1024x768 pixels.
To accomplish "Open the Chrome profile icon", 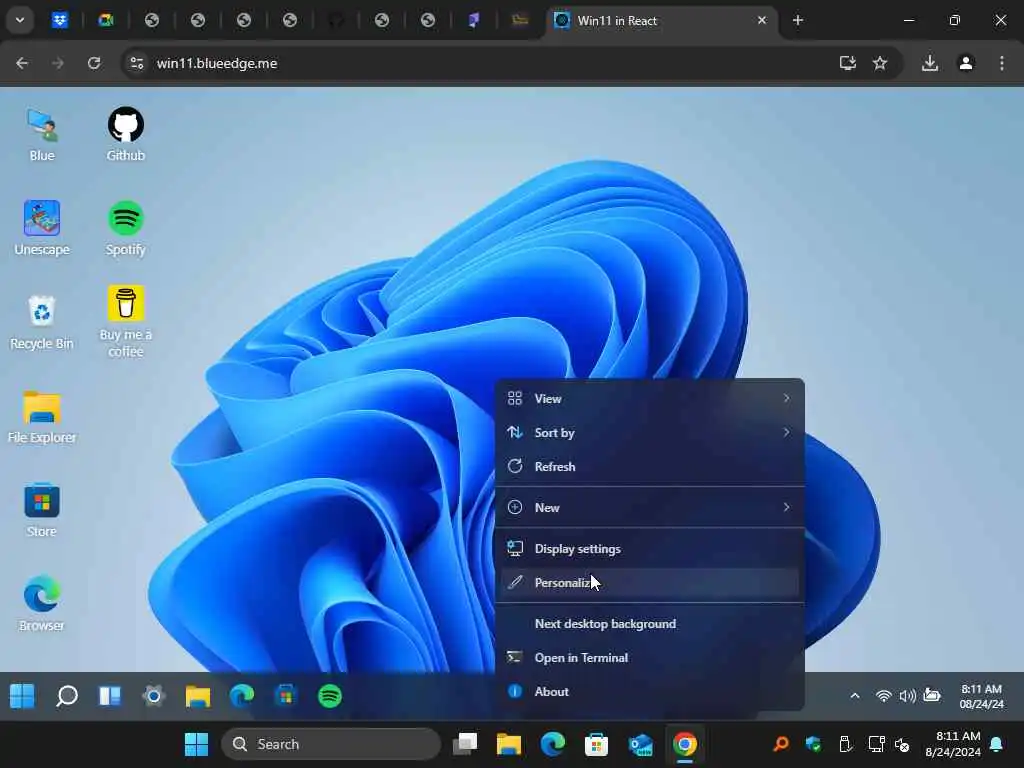I will click(966, 63).
